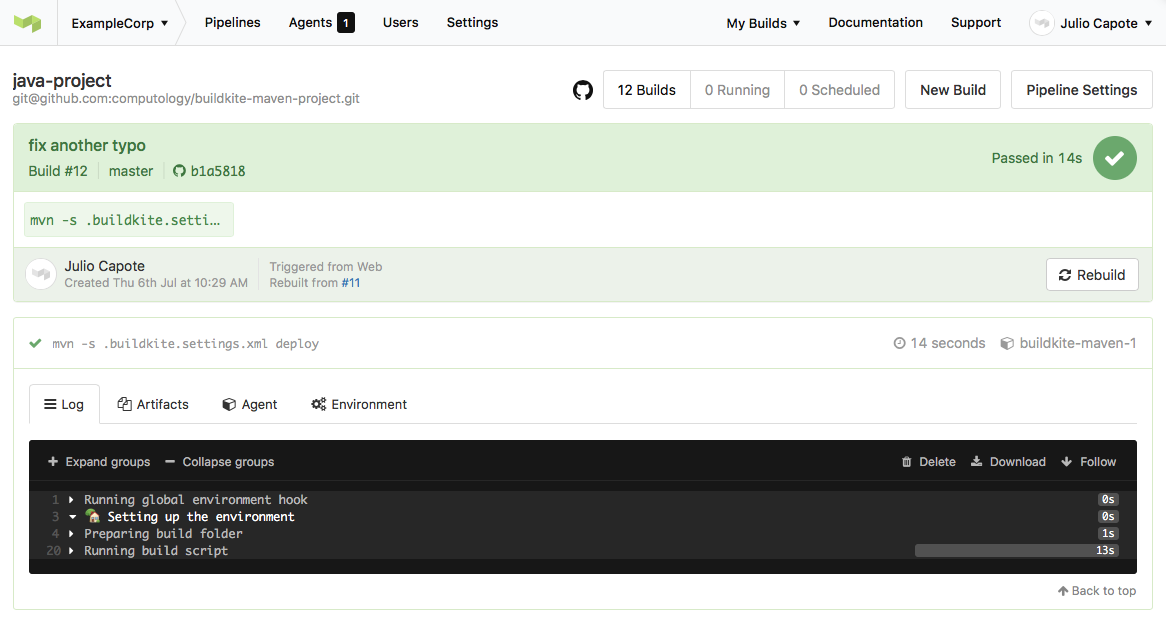This screenshot has width=1166, height=628.
Task: Click Back to top link
Action: coord(1097,591)
